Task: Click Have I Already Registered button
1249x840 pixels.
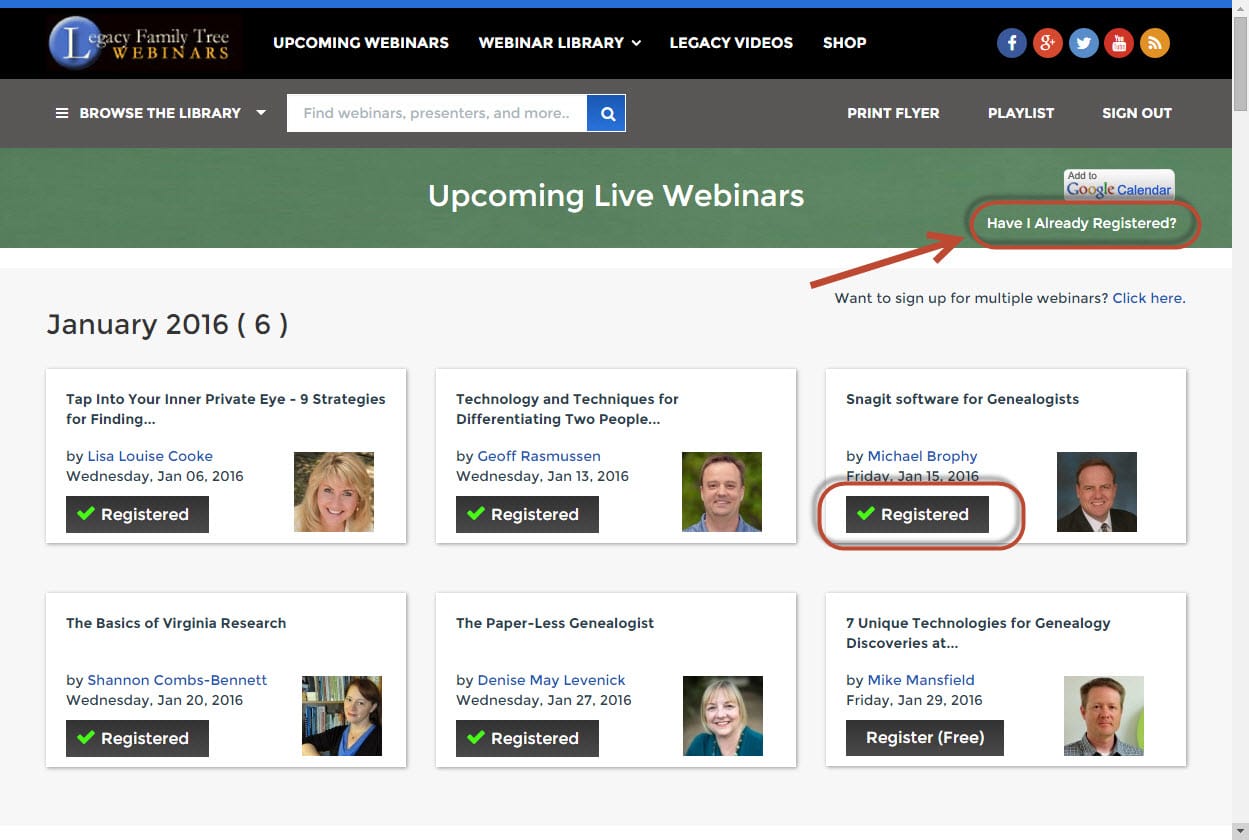Action: (x=1082, y=223)
